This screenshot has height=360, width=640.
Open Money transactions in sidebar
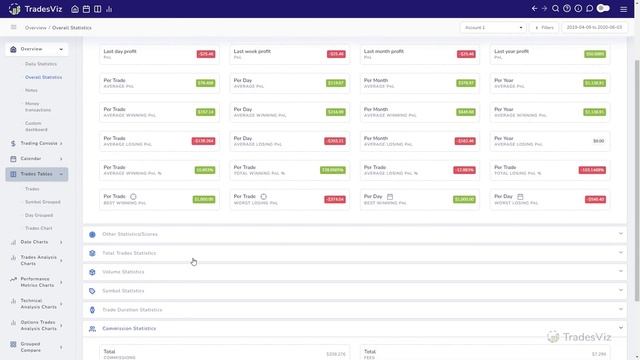coord(38,107)
